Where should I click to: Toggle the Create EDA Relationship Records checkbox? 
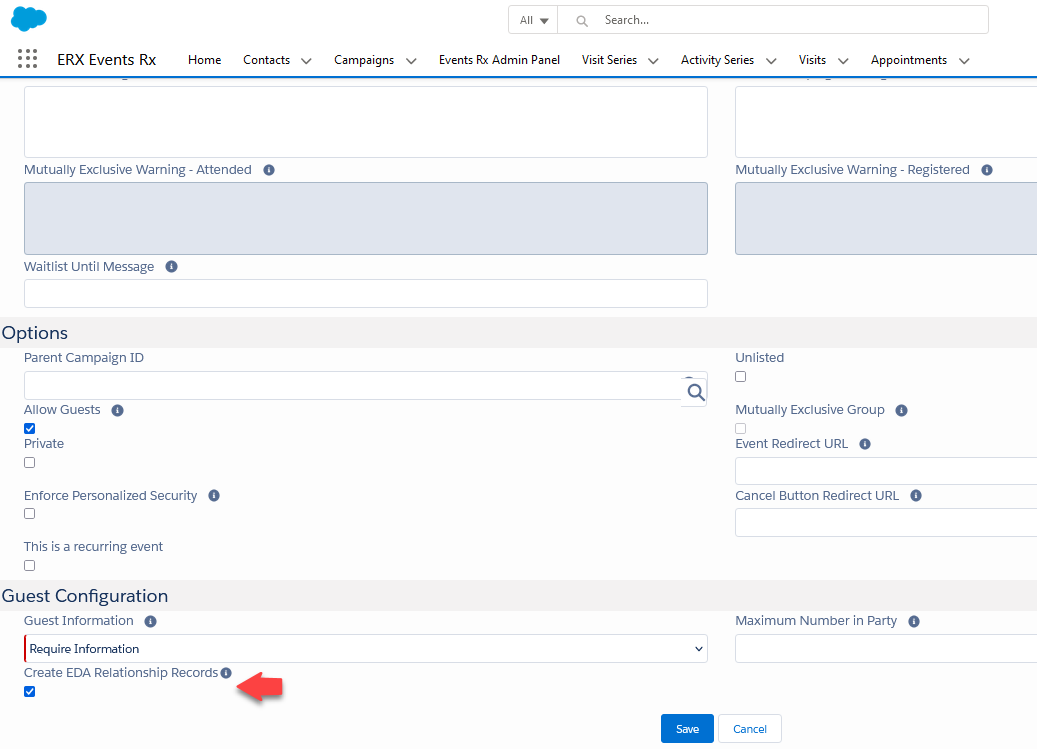(30, 692)
